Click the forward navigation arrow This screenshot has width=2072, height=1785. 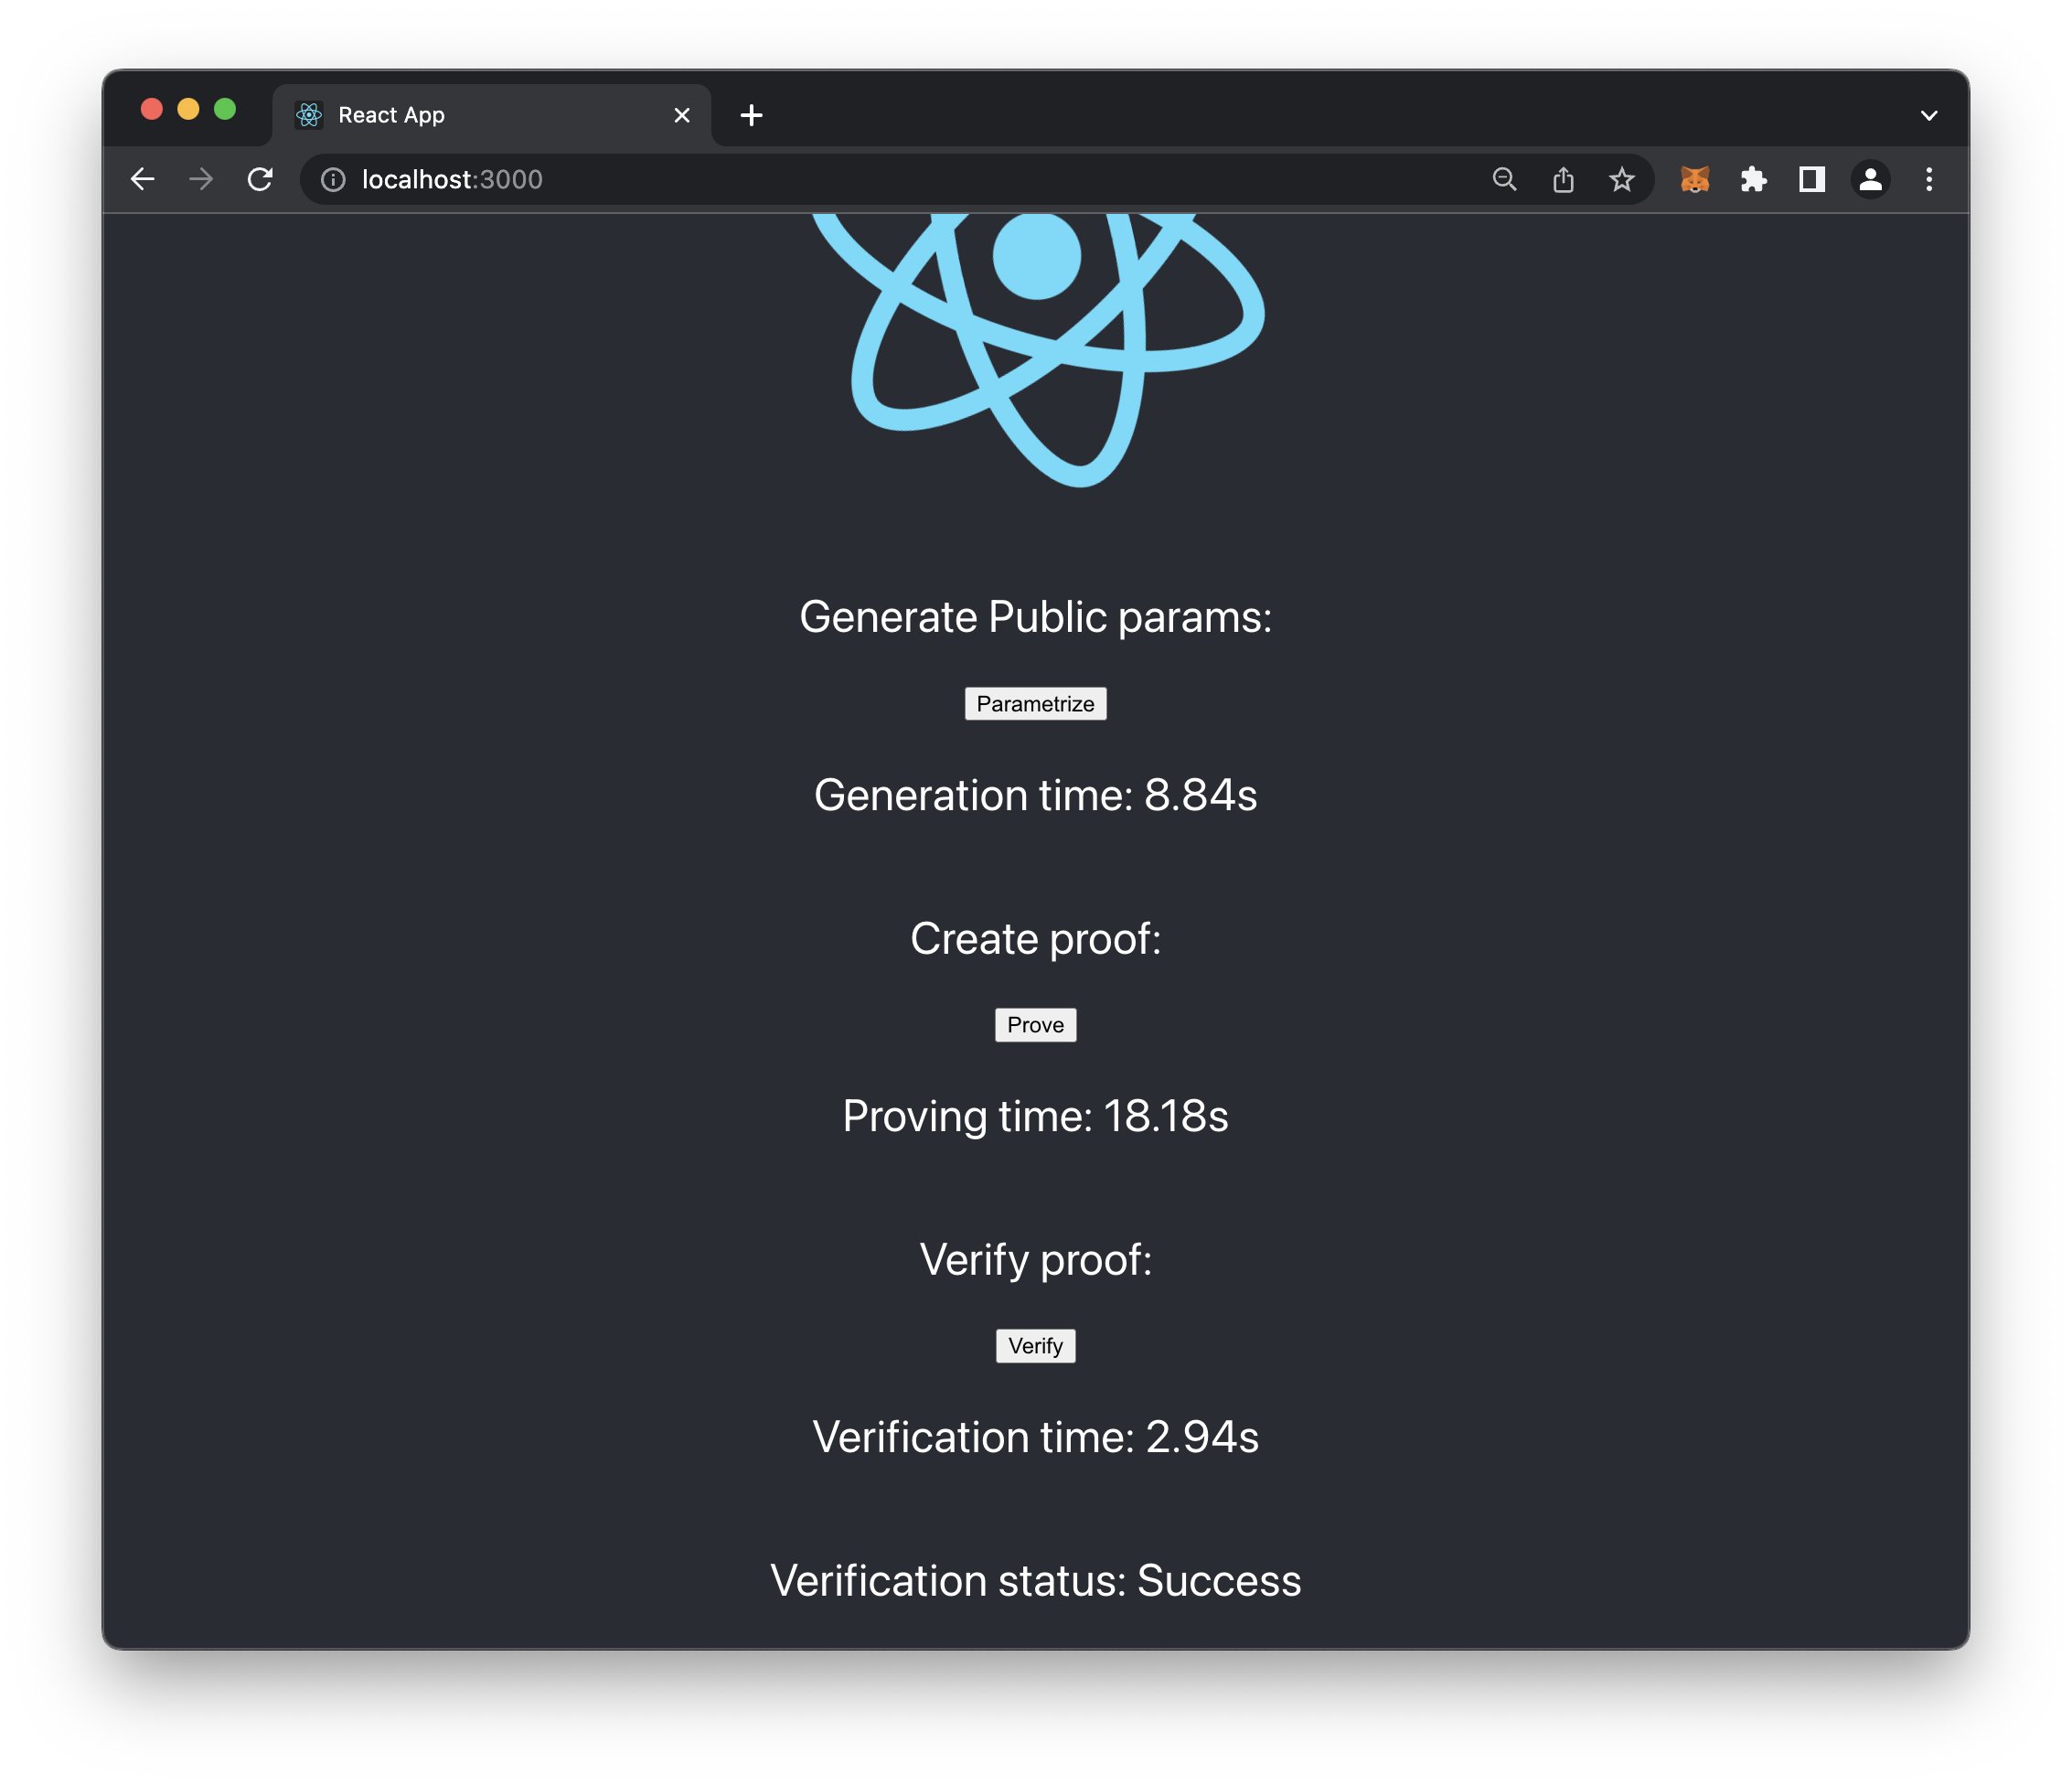[x=201, y=179]
